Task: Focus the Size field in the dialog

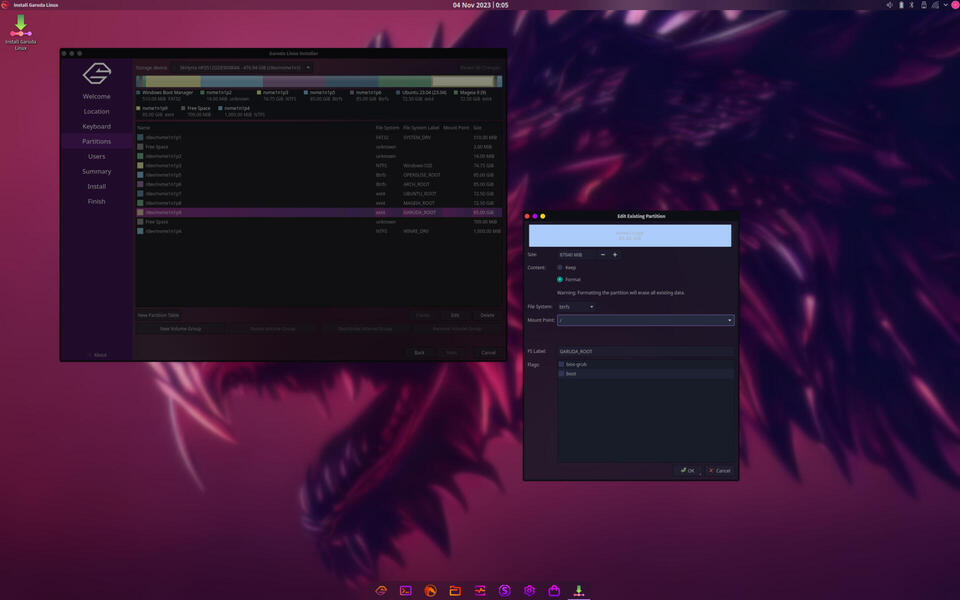Action: [x=577, y=255]
